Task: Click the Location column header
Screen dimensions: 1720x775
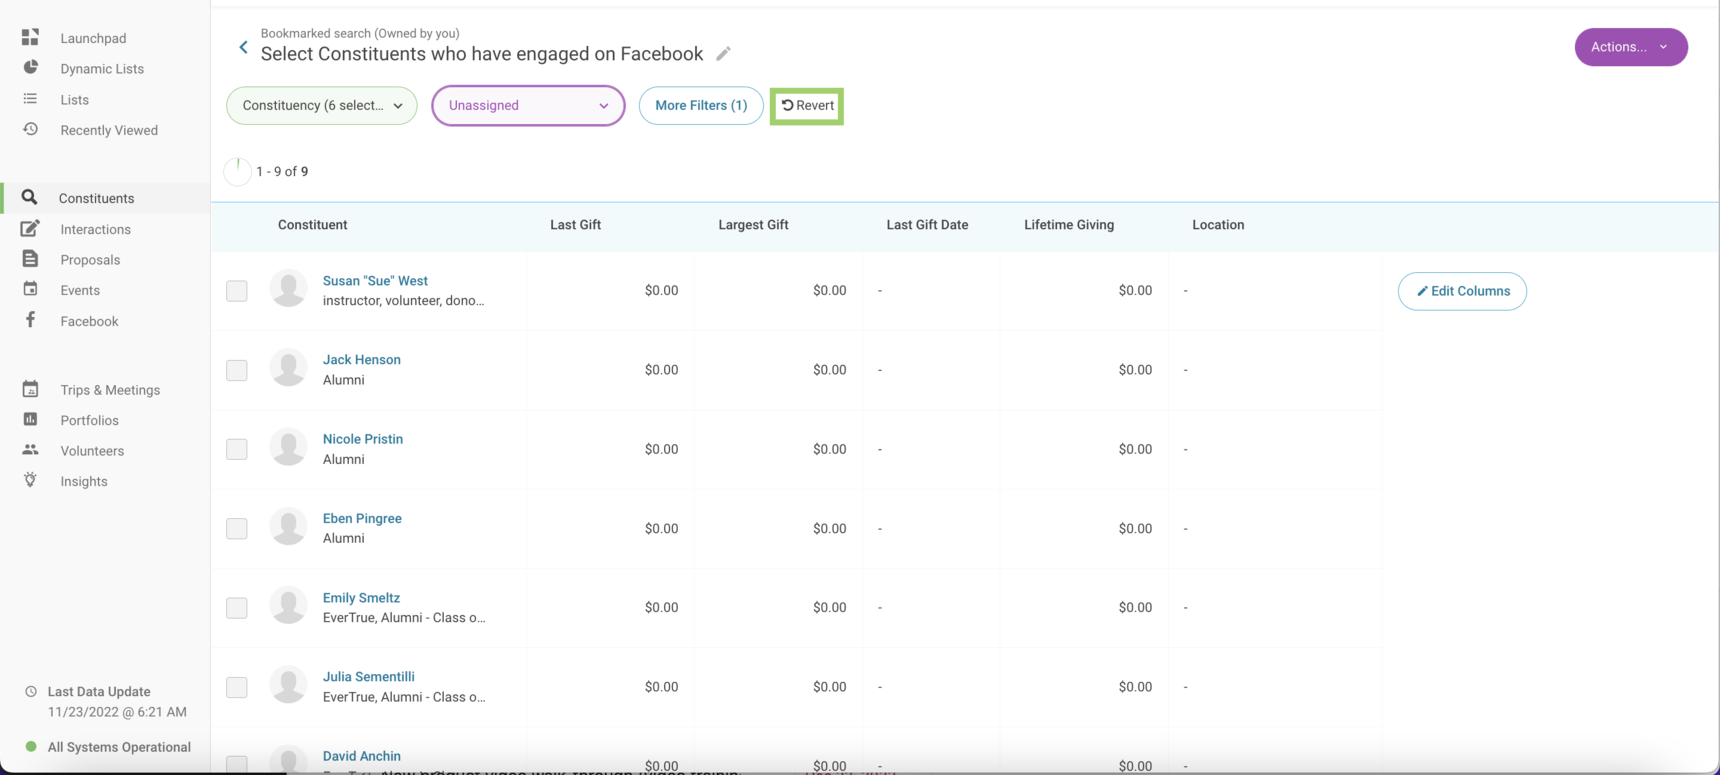Action: click(x=1218, y=225)
